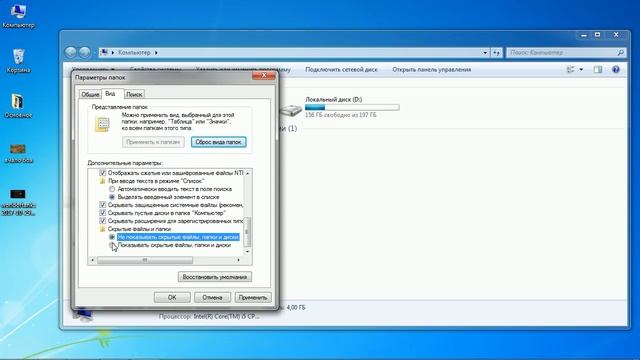640x360 pixels.
Task: Click the change view icon in Explorer toolbar
Action: [x=571, y=70]
